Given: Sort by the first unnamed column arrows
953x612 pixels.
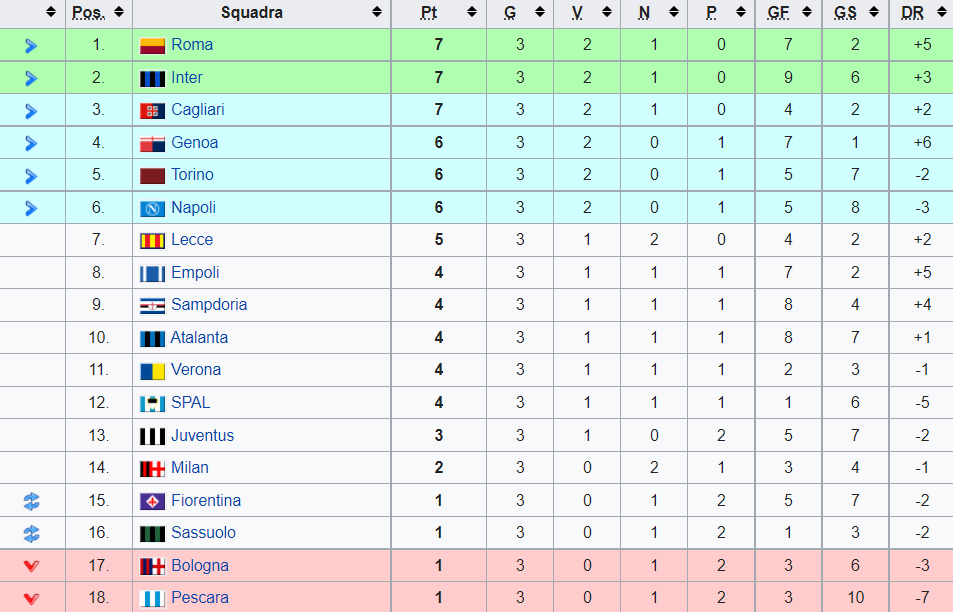Looking at the screenshot, I should coord(51,12).
